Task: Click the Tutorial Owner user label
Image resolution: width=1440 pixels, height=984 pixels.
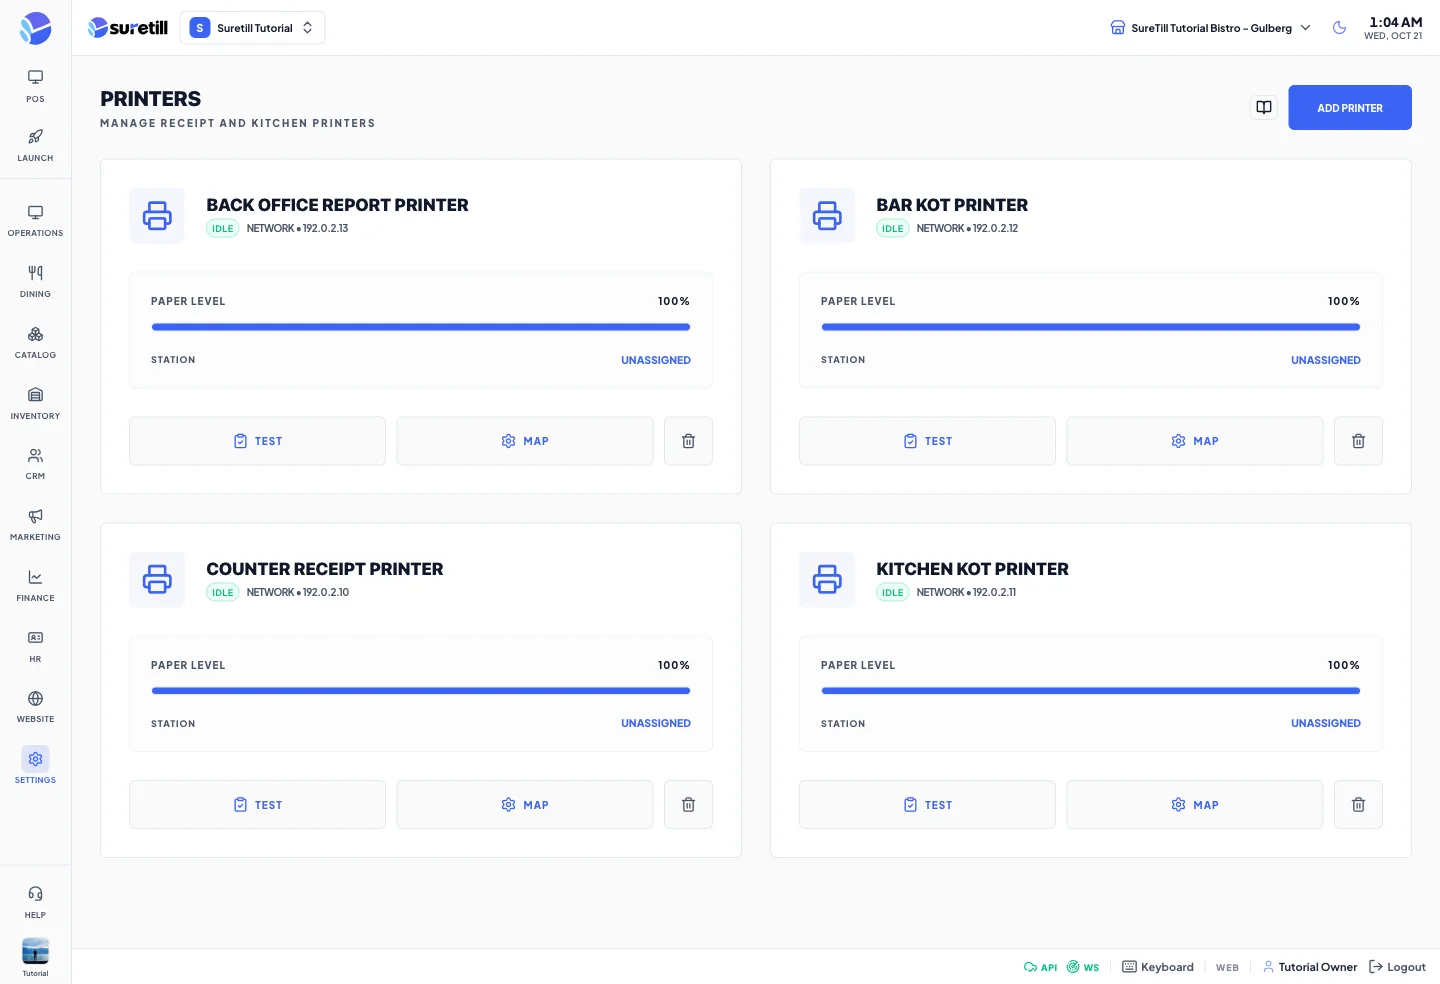Action: point(1310,967)
